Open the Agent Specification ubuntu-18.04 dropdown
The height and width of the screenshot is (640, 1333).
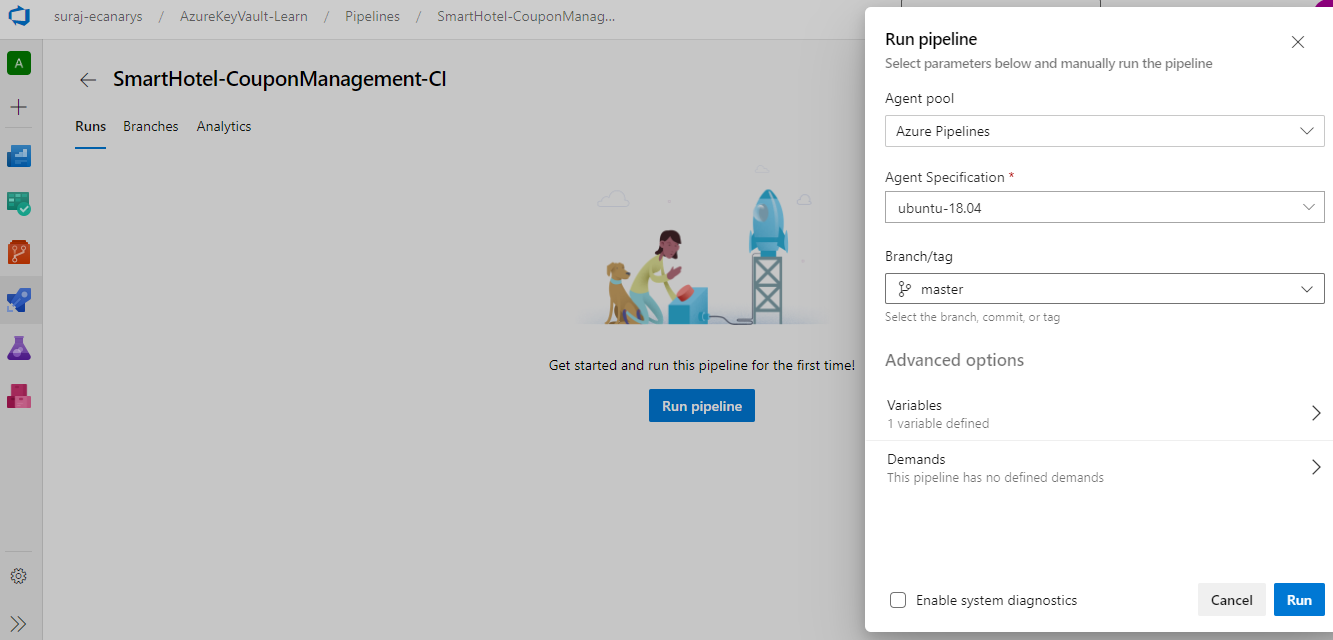pos(1105,207)
